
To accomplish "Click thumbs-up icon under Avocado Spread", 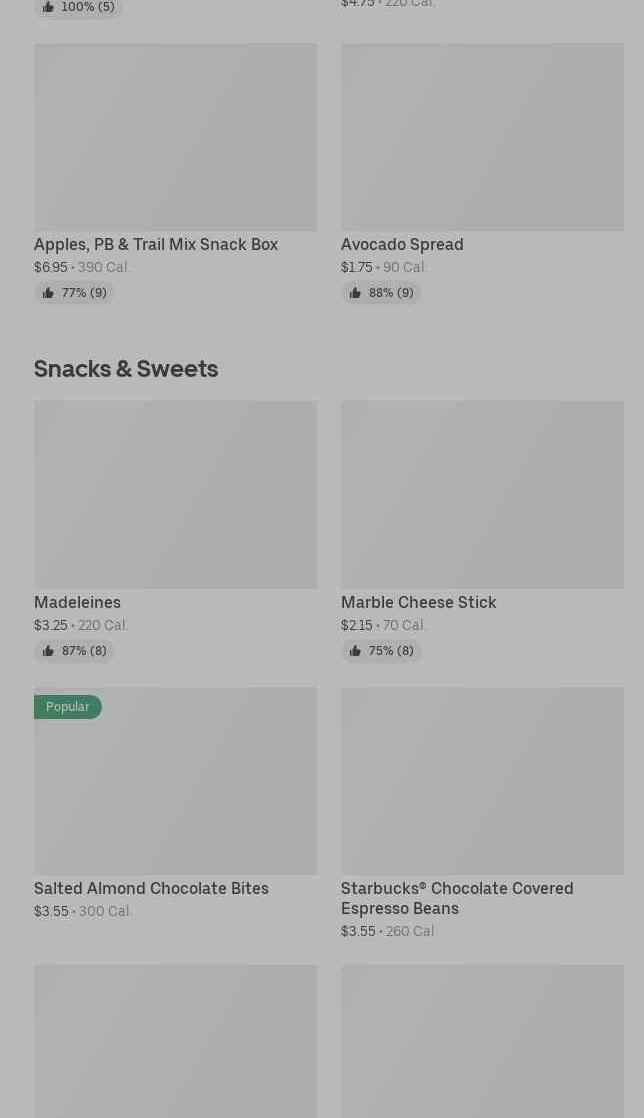I will [355, 293].
